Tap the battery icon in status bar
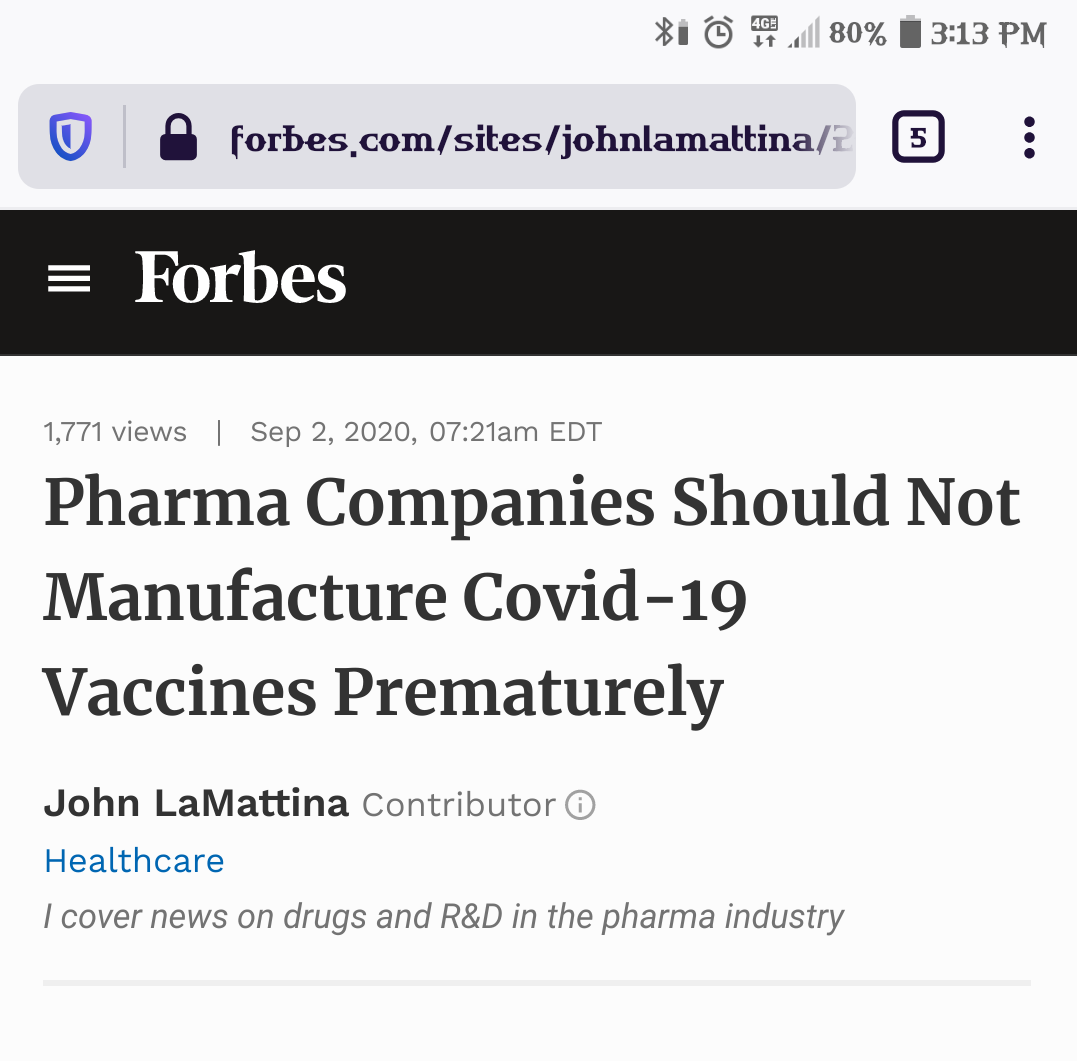 [x=909, y=33]
